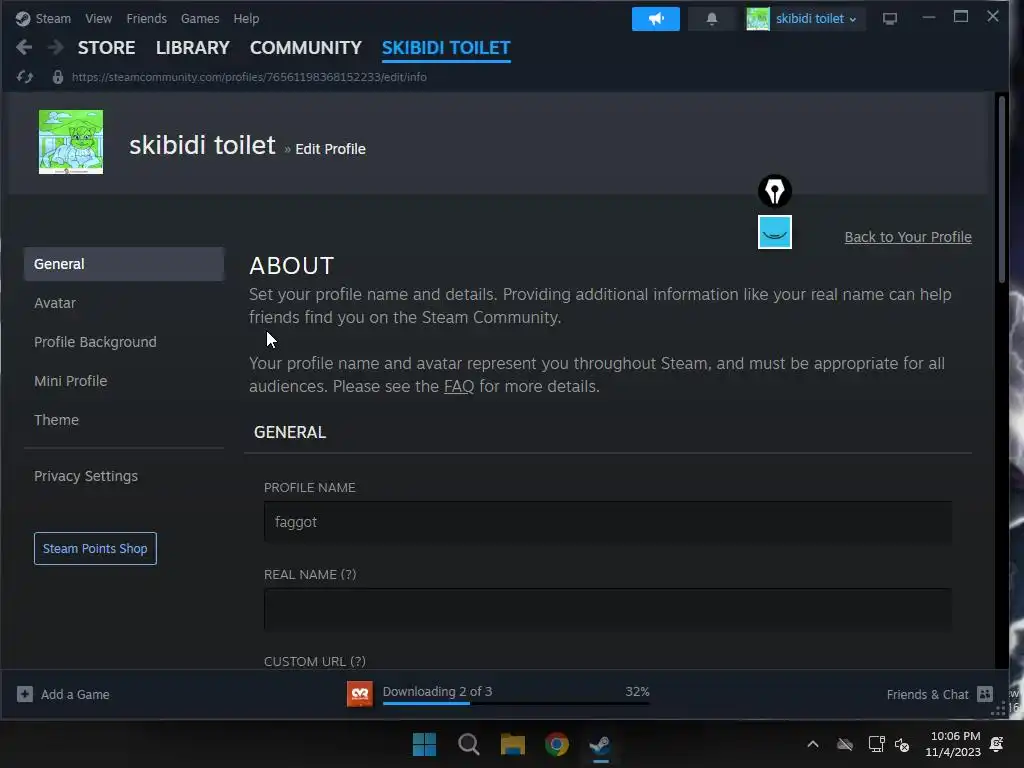Viewport: 1024px width, 768px height.
Task: Open the View menu
Action: [x=98, y=18]
